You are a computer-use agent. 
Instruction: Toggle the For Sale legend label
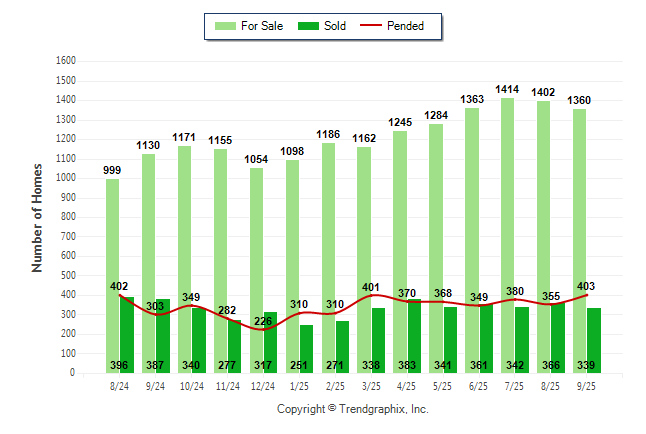tap(261, 26)
